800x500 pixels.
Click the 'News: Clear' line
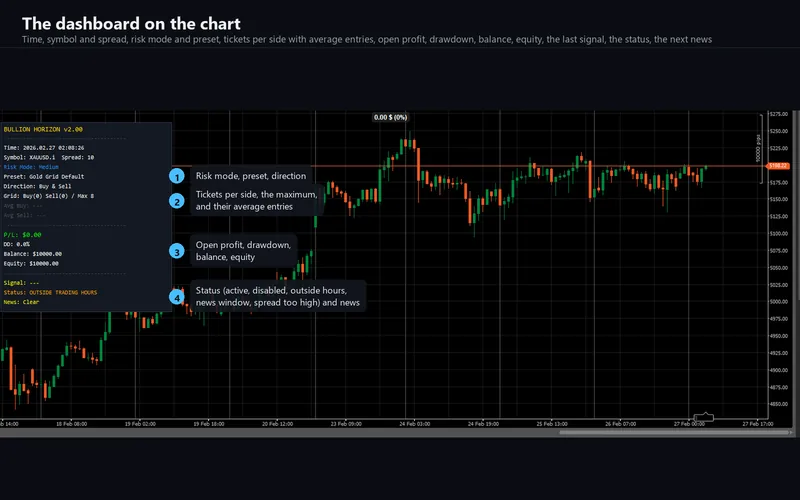point(21,302)
